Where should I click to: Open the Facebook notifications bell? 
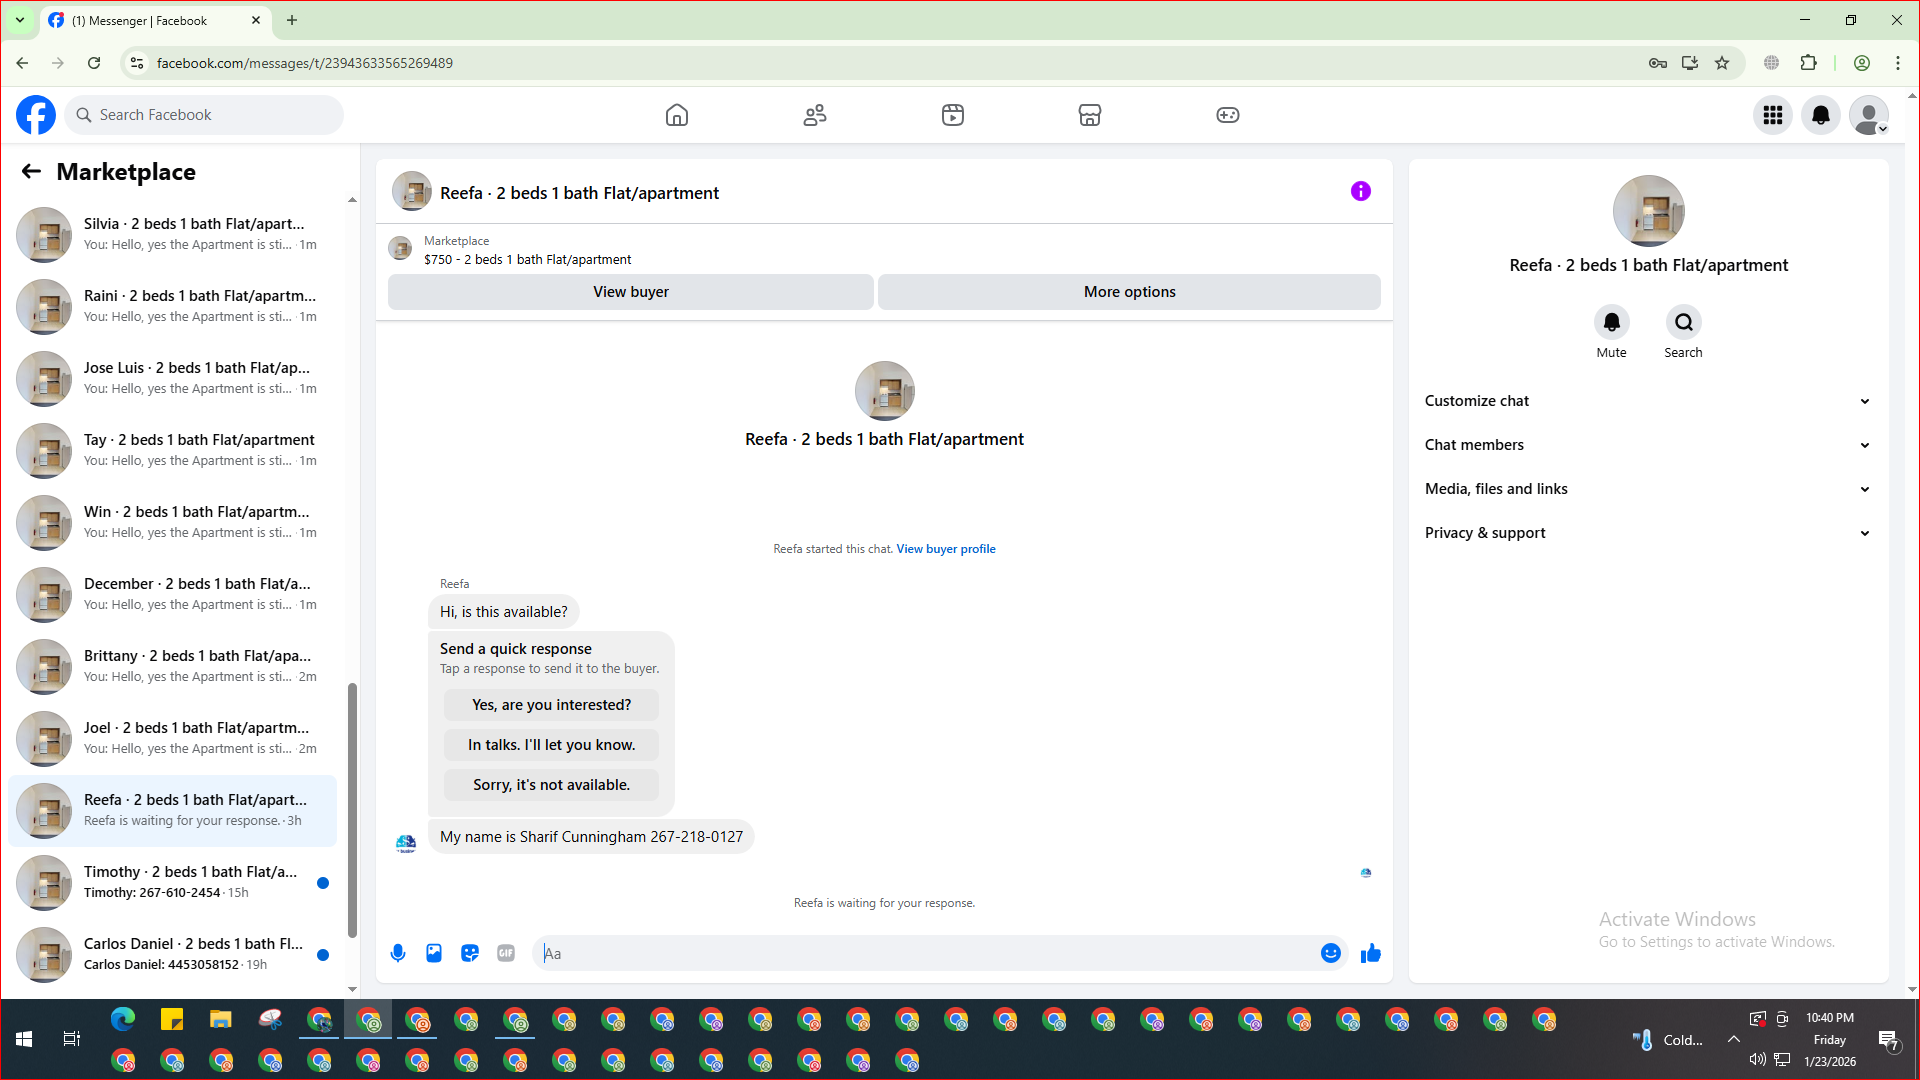(1821, 115)
